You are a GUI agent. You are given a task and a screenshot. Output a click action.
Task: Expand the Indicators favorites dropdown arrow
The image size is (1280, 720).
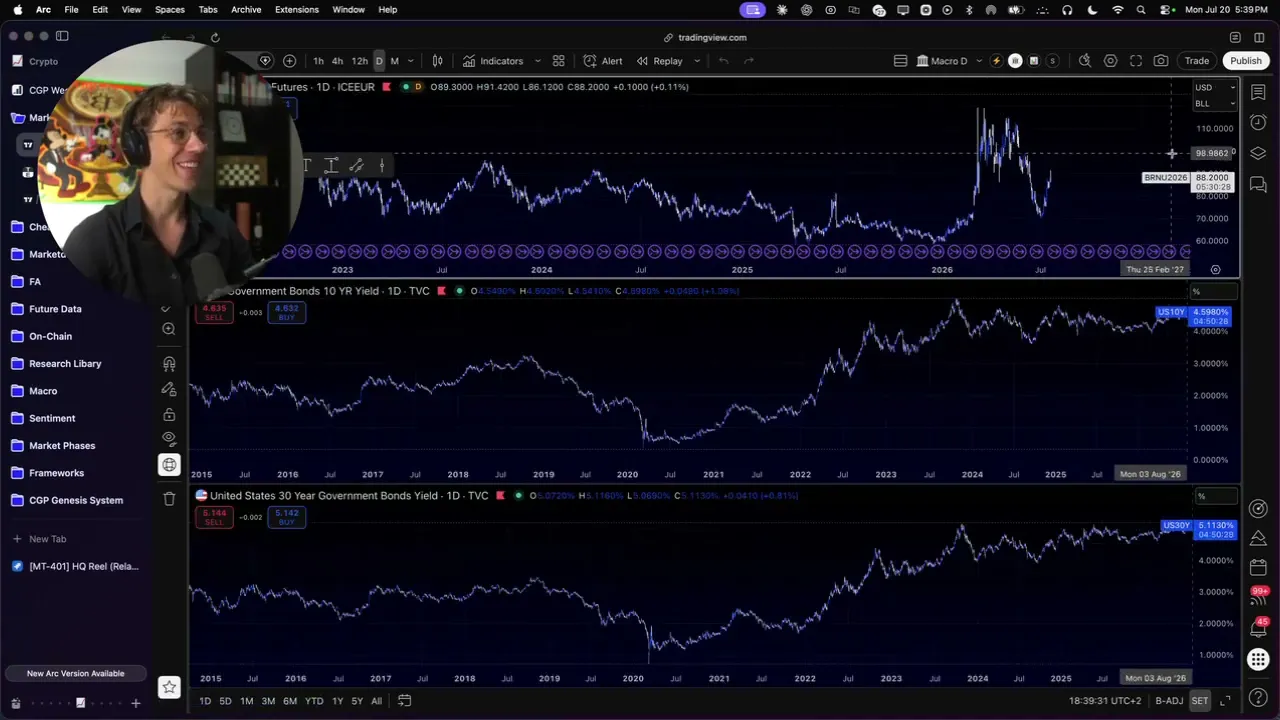coord(537,61)
